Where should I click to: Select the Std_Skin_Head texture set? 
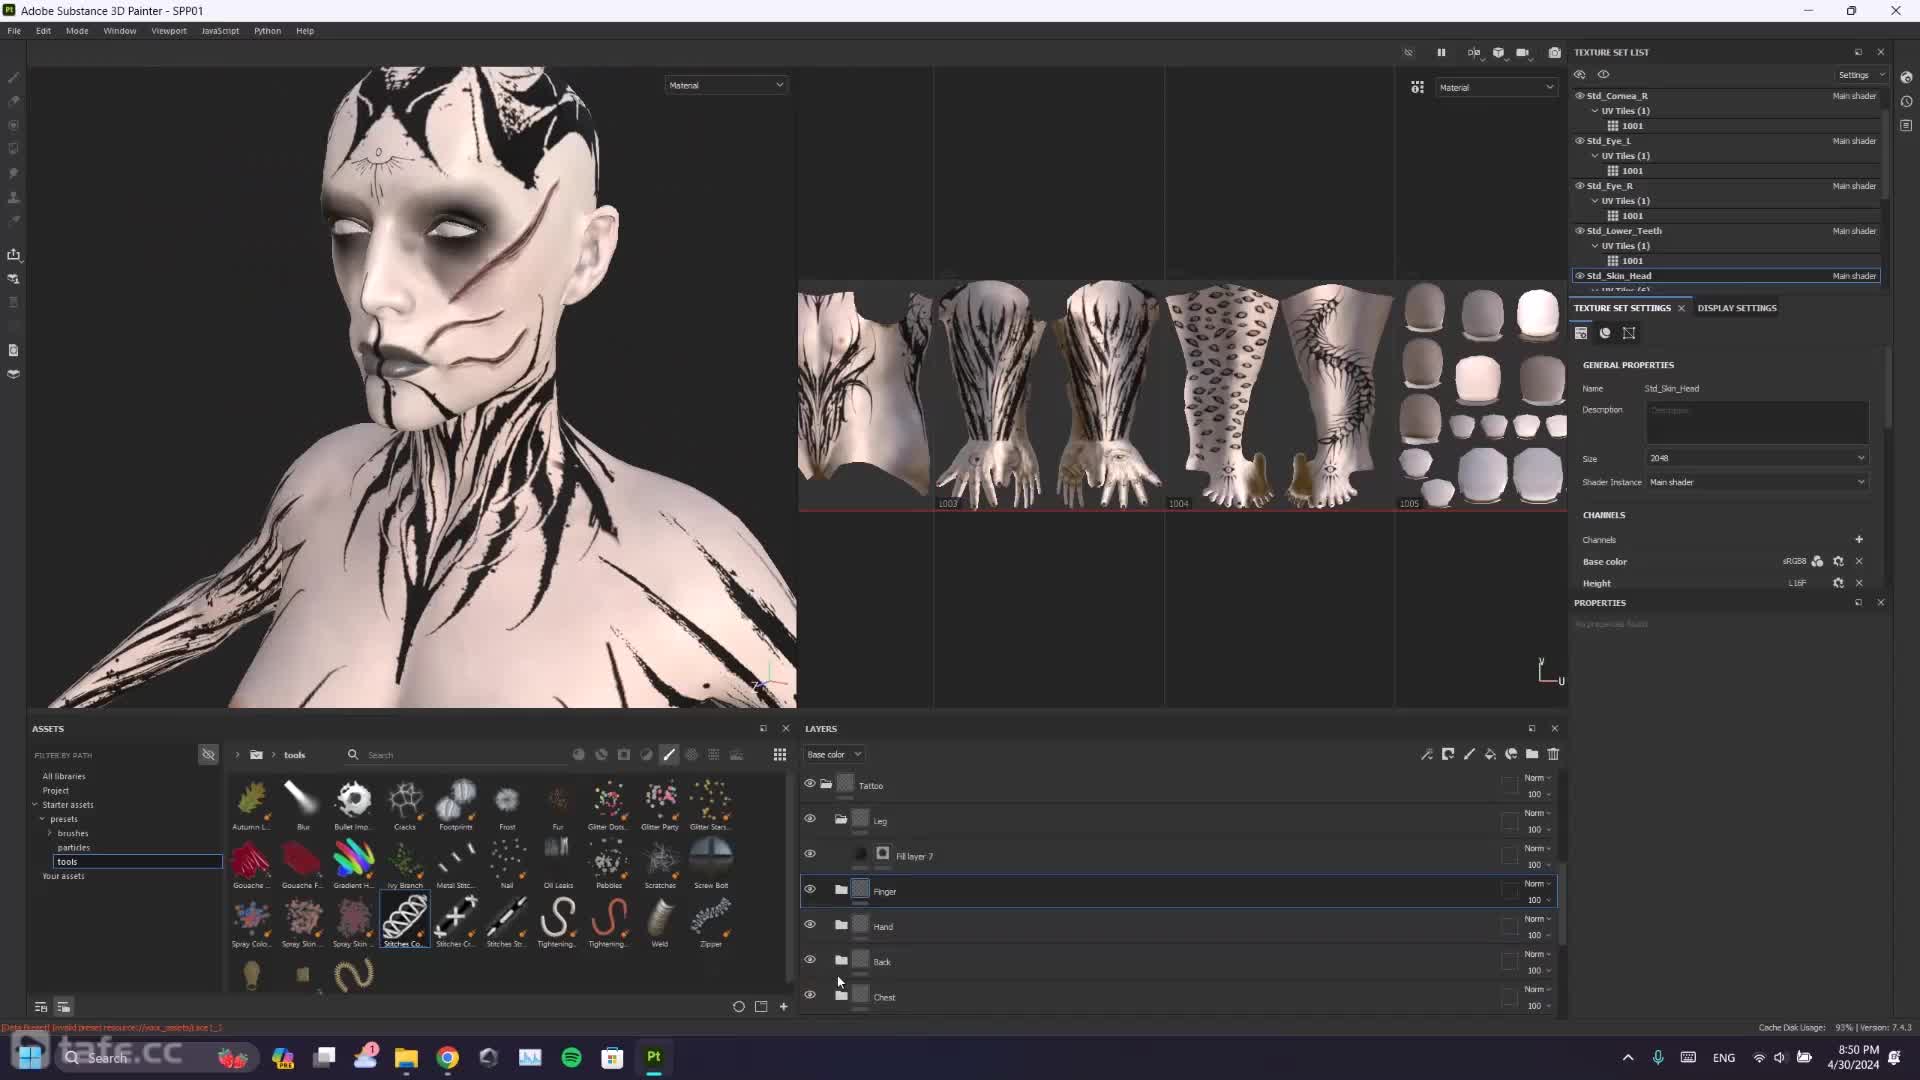tap(1727, 276)
